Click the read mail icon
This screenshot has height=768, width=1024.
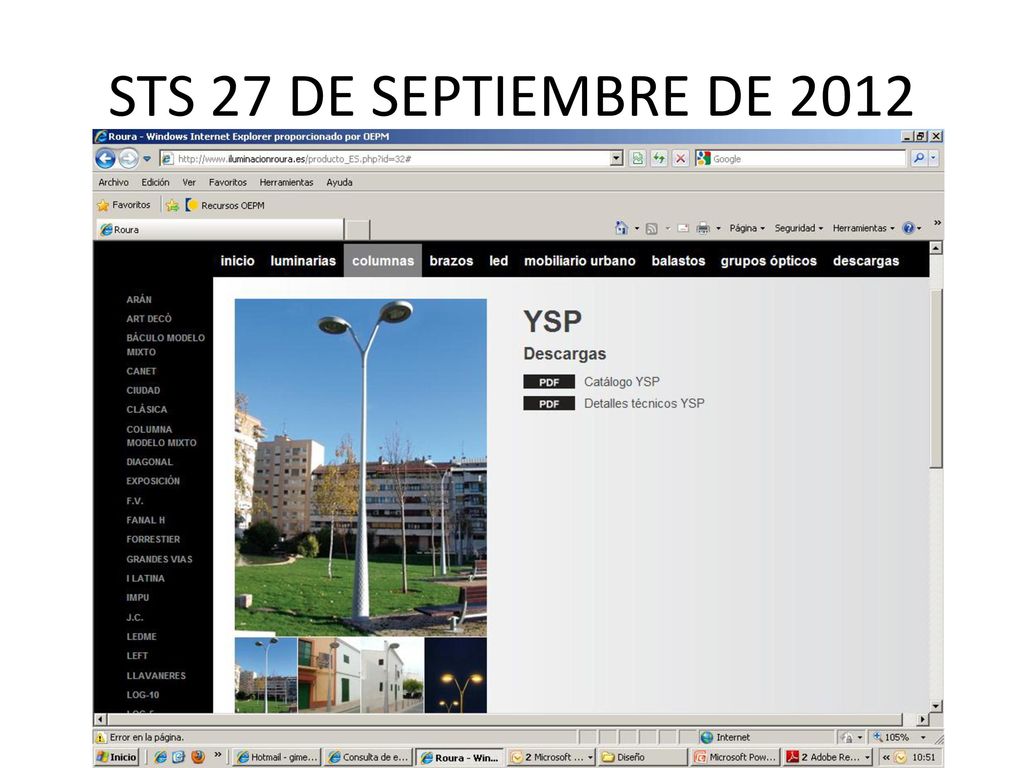click(x=683, y=228)
